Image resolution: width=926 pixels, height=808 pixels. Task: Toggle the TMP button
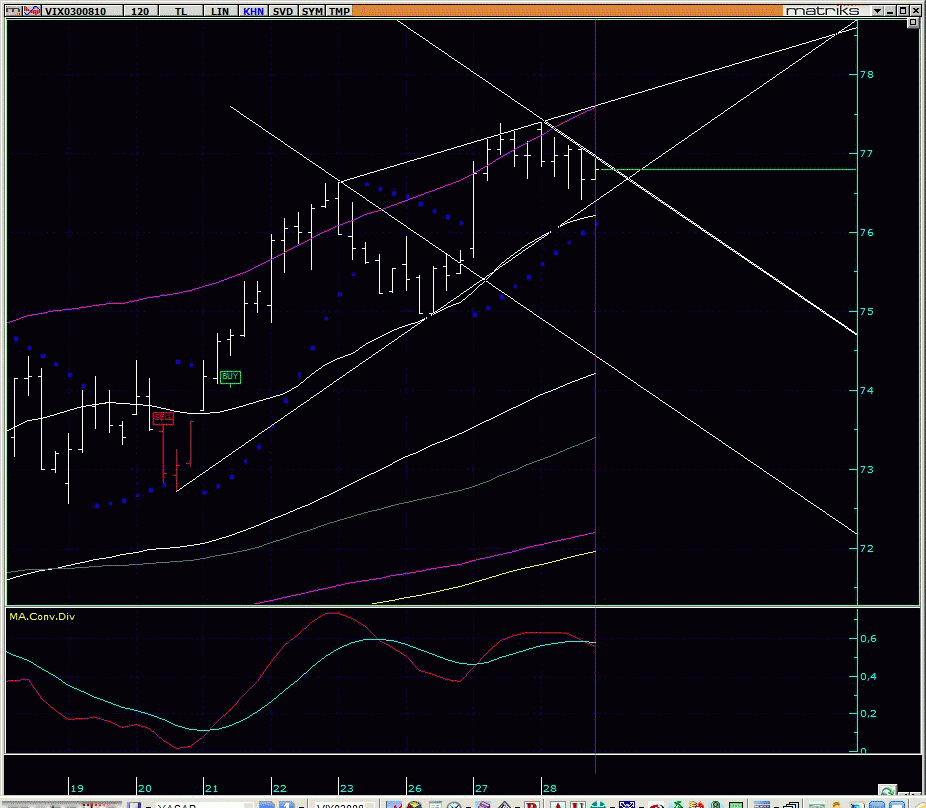339,11
